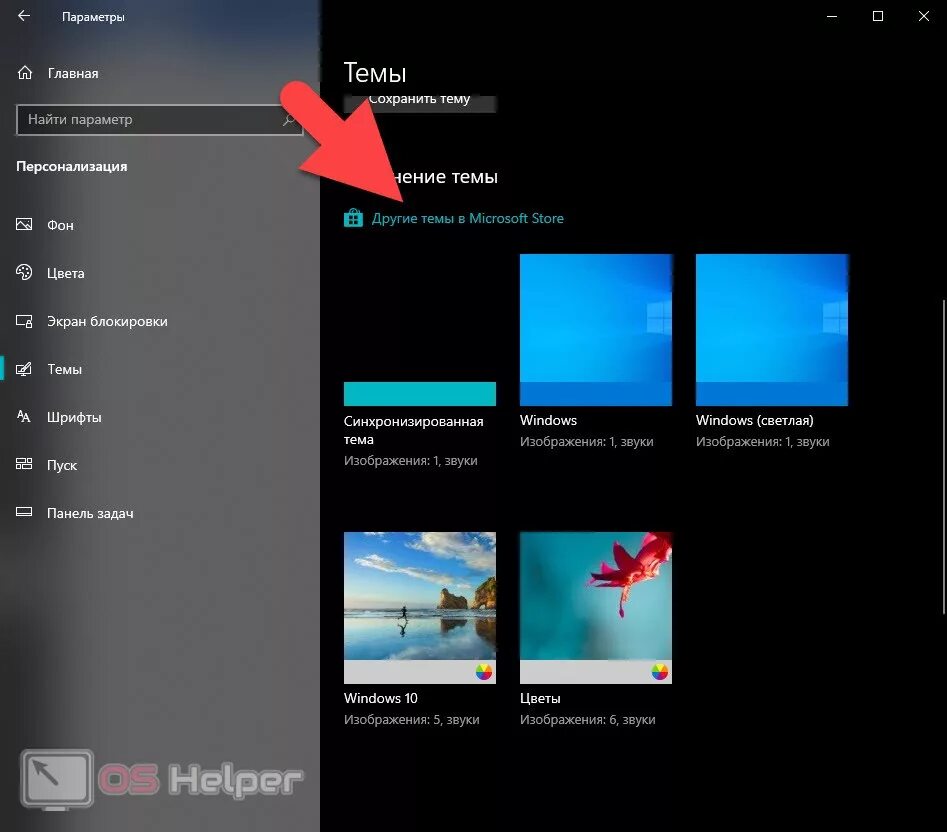Click the search magnifier icon
Image resolution: width=947 pixels, height=832 pixels.
tap(289, 120)
